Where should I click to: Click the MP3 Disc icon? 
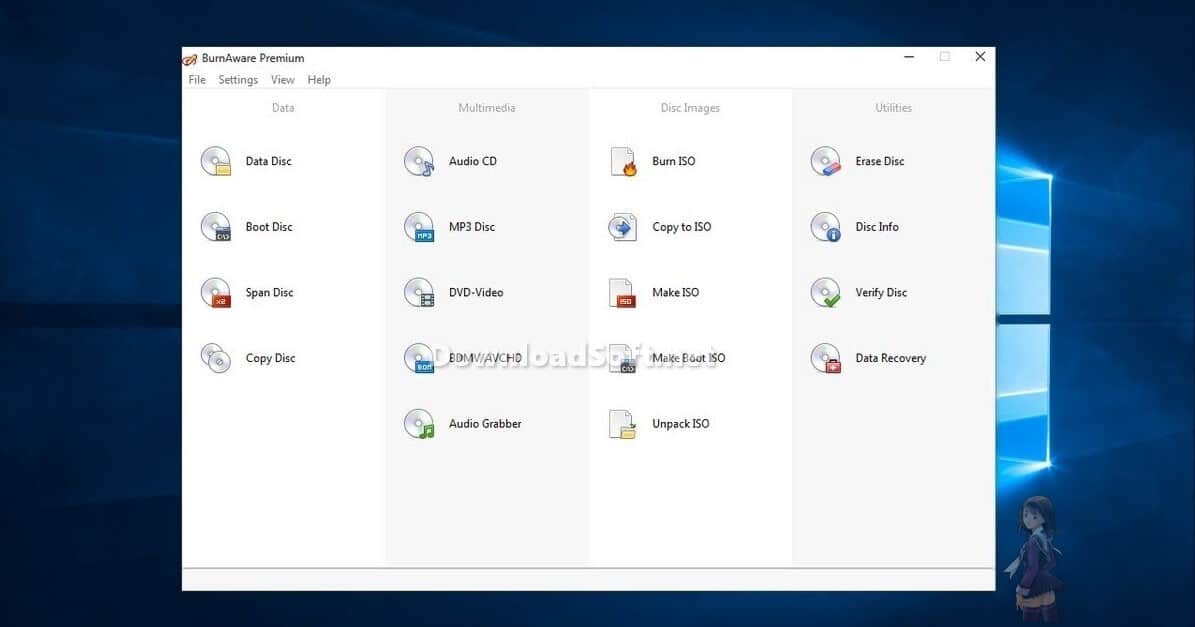point(419,227)
